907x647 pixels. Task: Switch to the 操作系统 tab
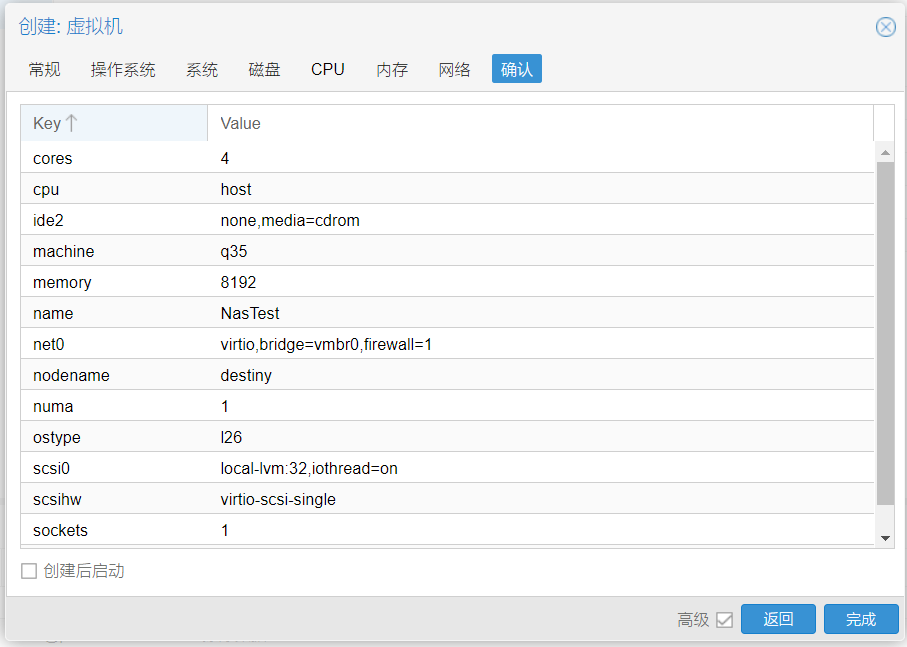123,69
